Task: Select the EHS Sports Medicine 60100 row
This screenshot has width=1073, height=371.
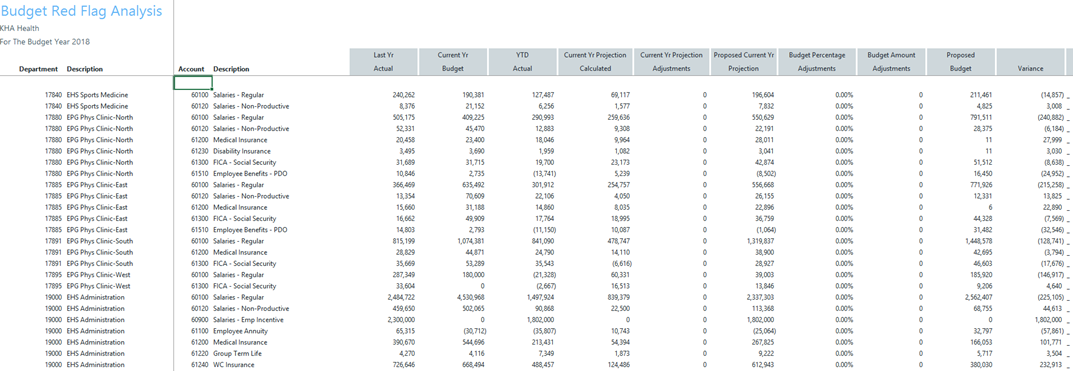Action: point(534,94)
